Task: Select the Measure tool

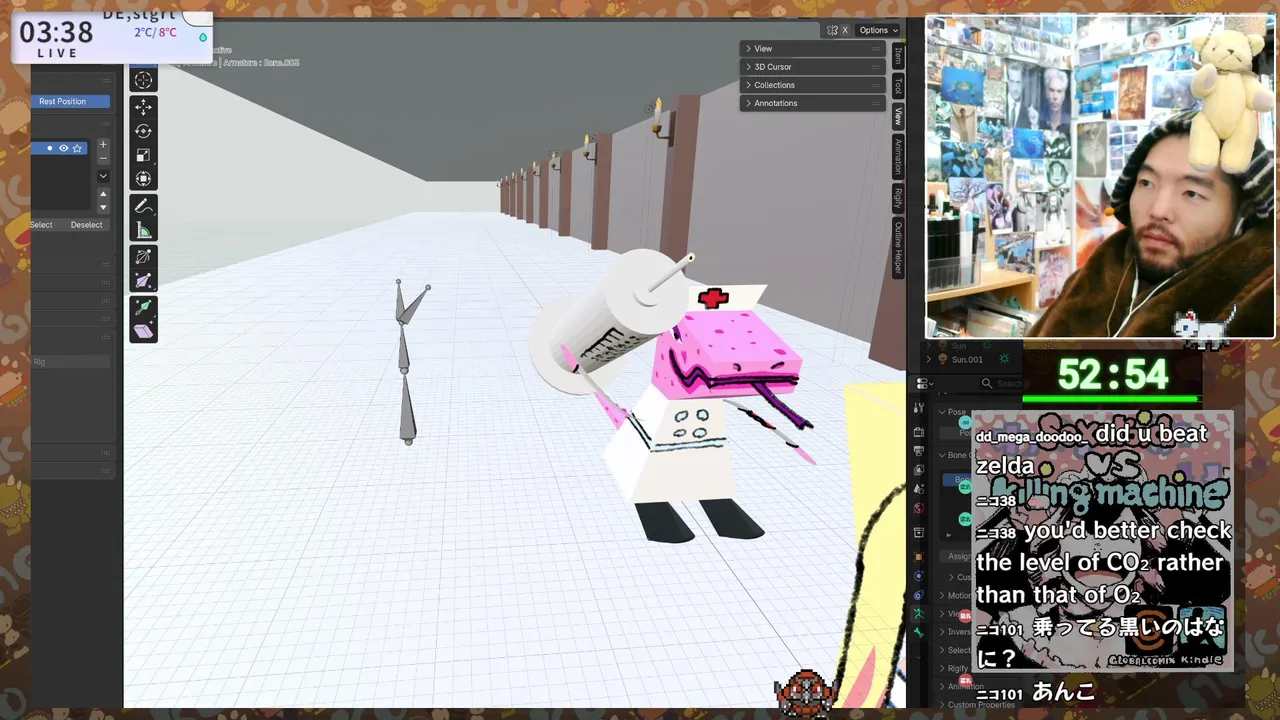Action: tap(143, 231)
